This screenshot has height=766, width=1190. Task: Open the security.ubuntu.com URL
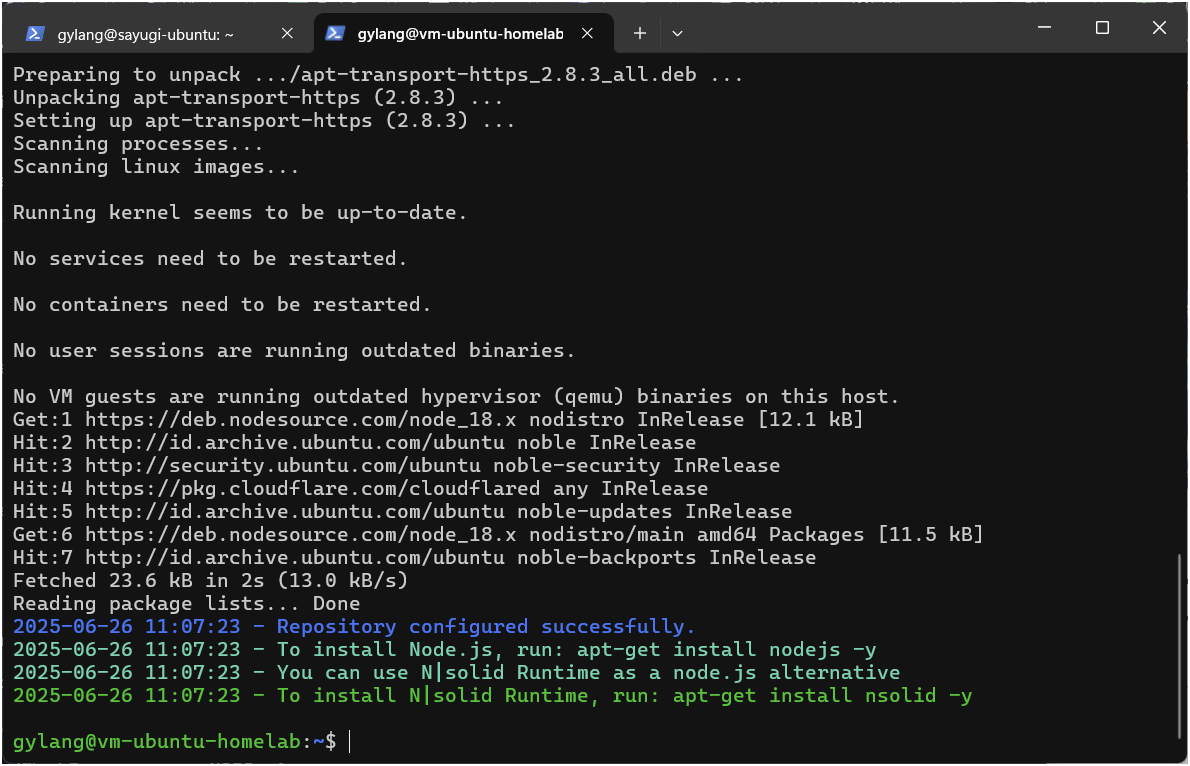pos(295,466)
